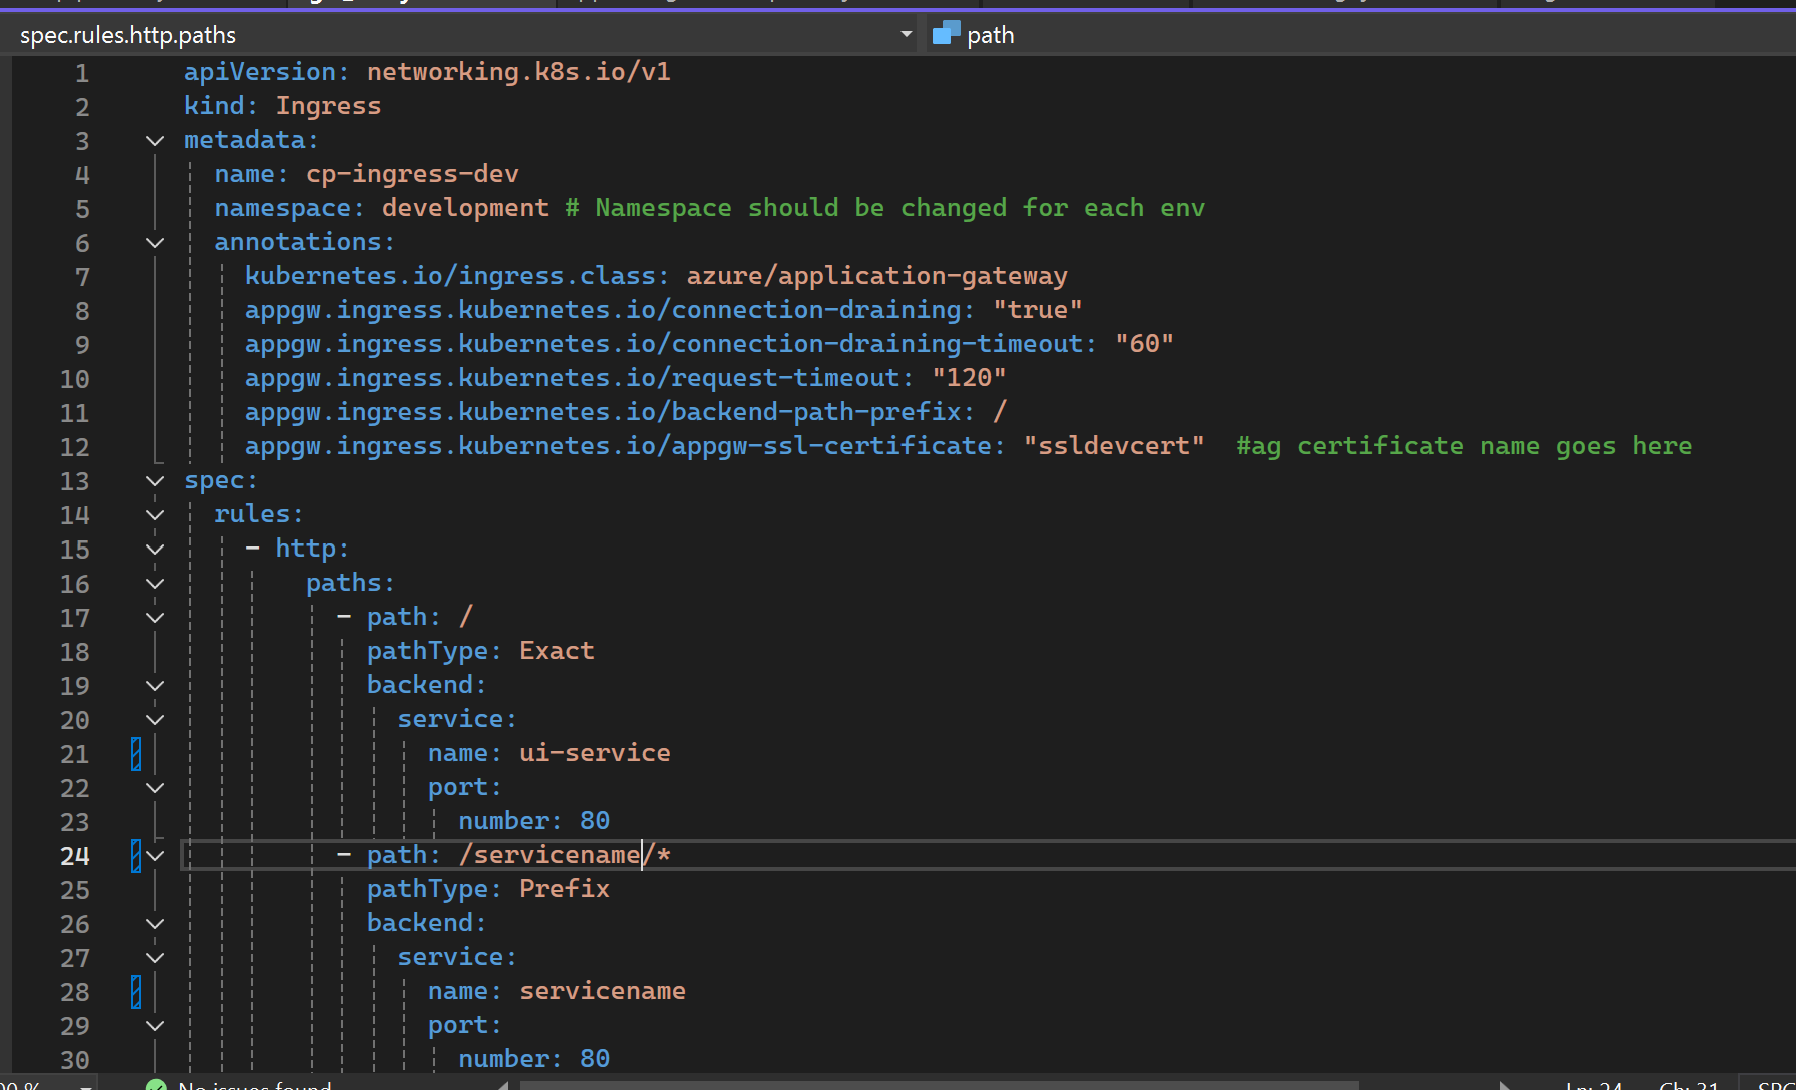Collapse the service block on line 27

tap(155, 958)
